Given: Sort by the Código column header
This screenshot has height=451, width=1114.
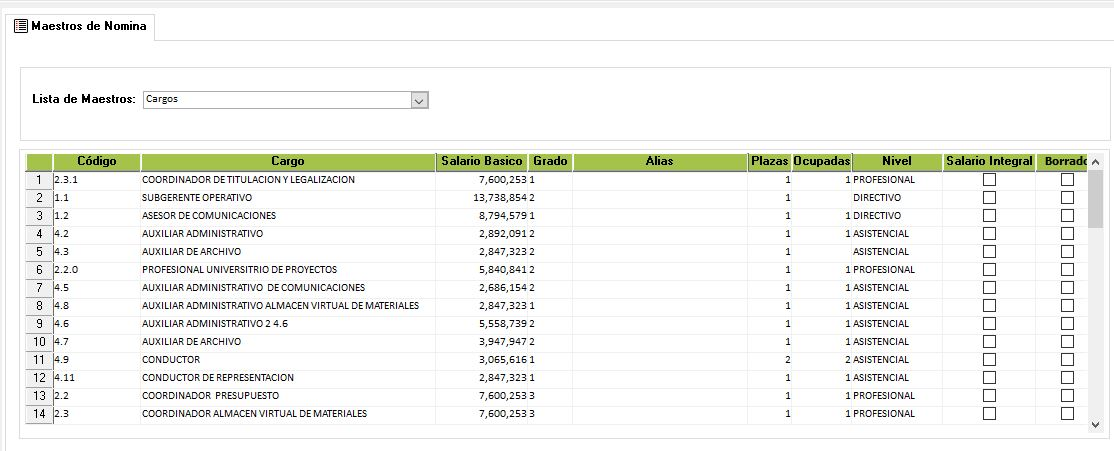Looking at the screenshot, I should point(97,162).
